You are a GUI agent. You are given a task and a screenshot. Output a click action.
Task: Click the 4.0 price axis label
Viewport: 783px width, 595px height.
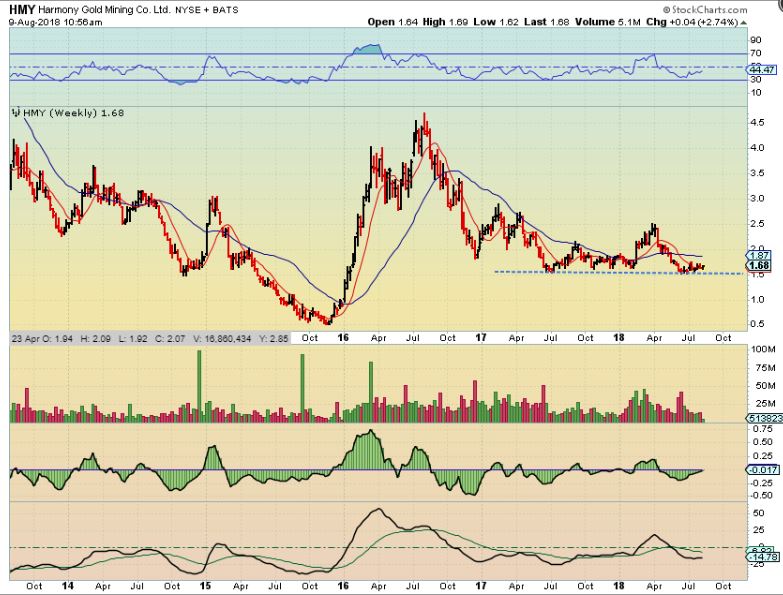tap(758, 148)
